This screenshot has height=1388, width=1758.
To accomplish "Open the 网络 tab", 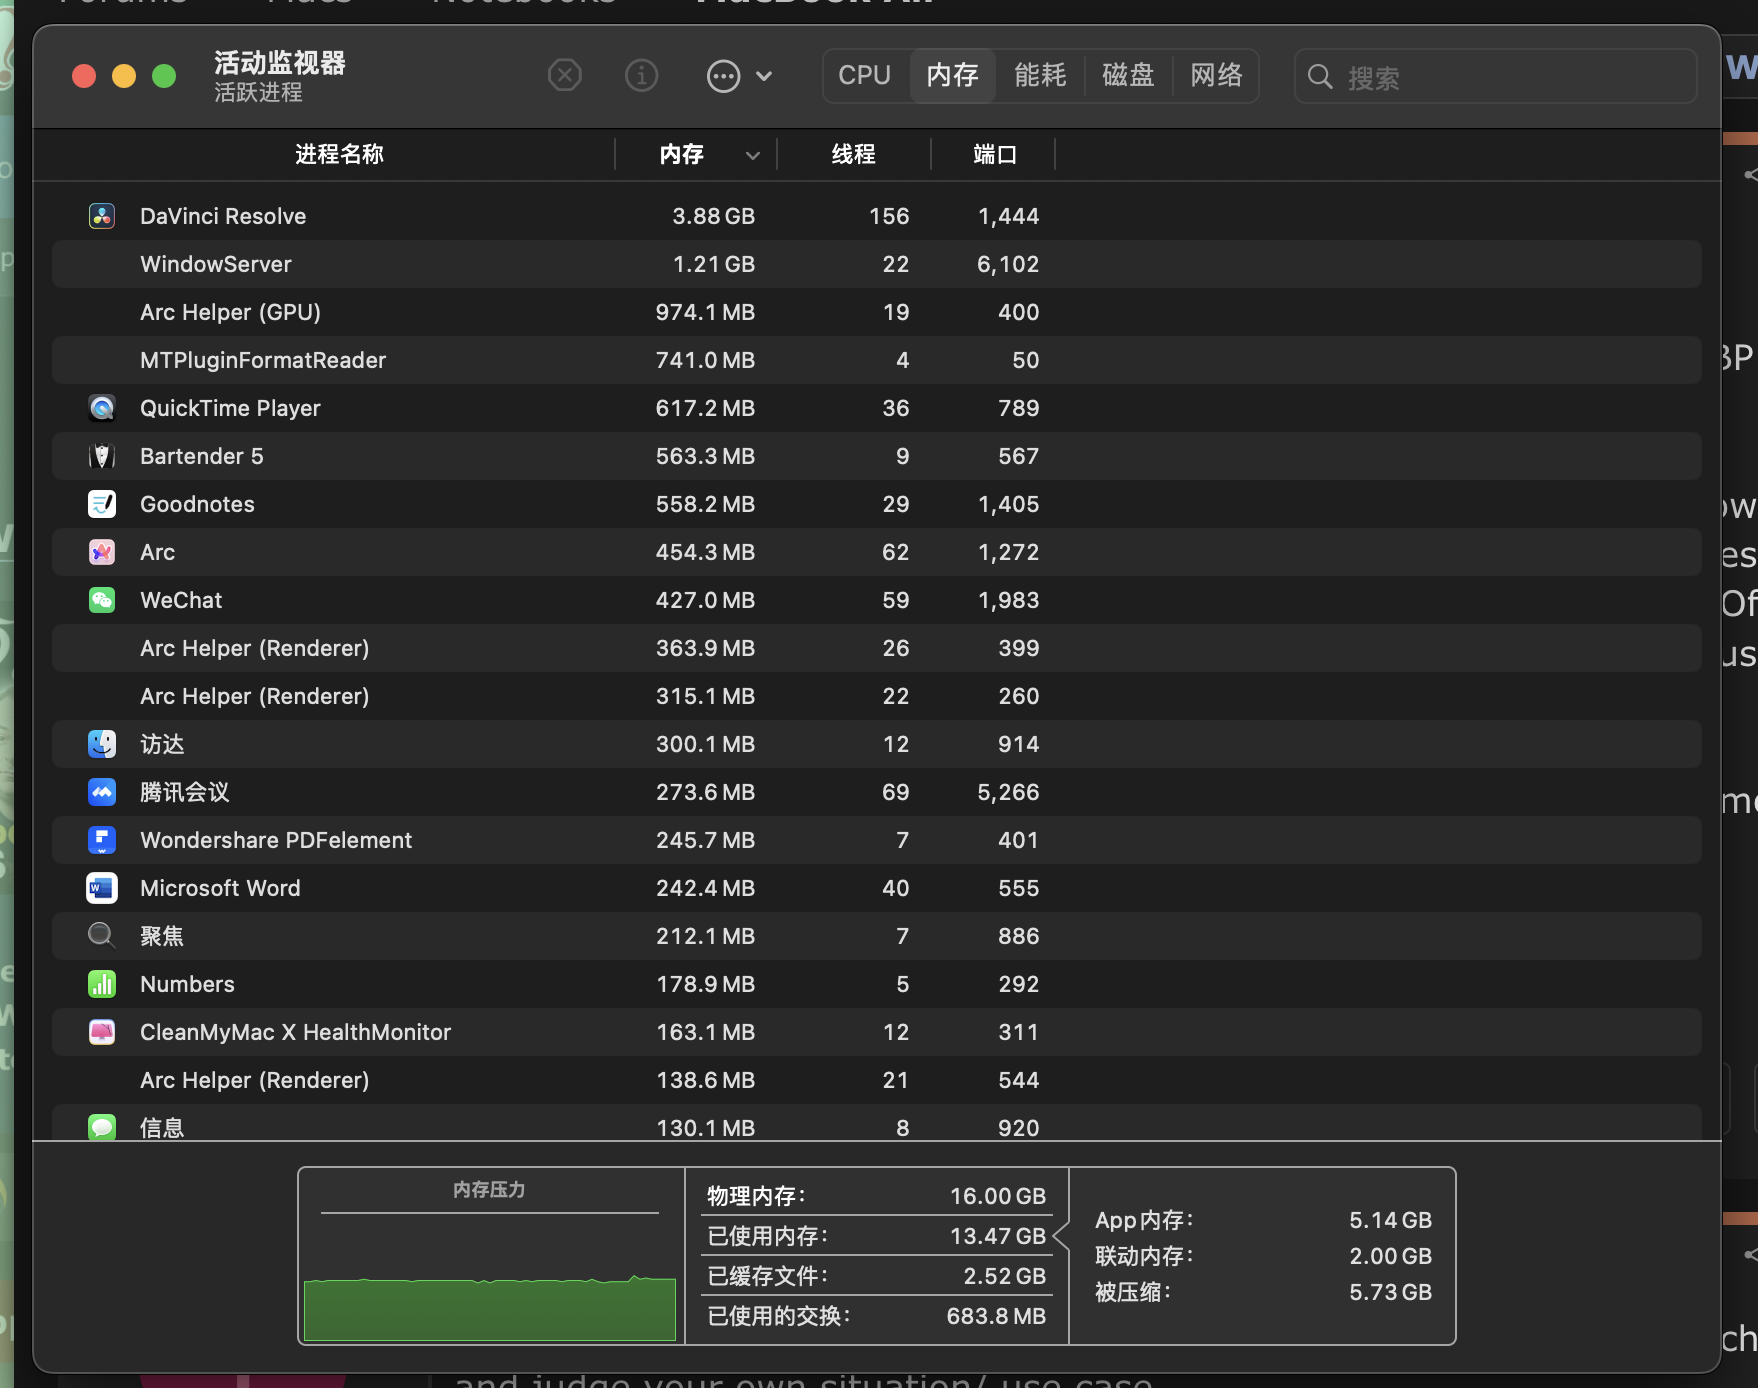I will point(1216,75).
